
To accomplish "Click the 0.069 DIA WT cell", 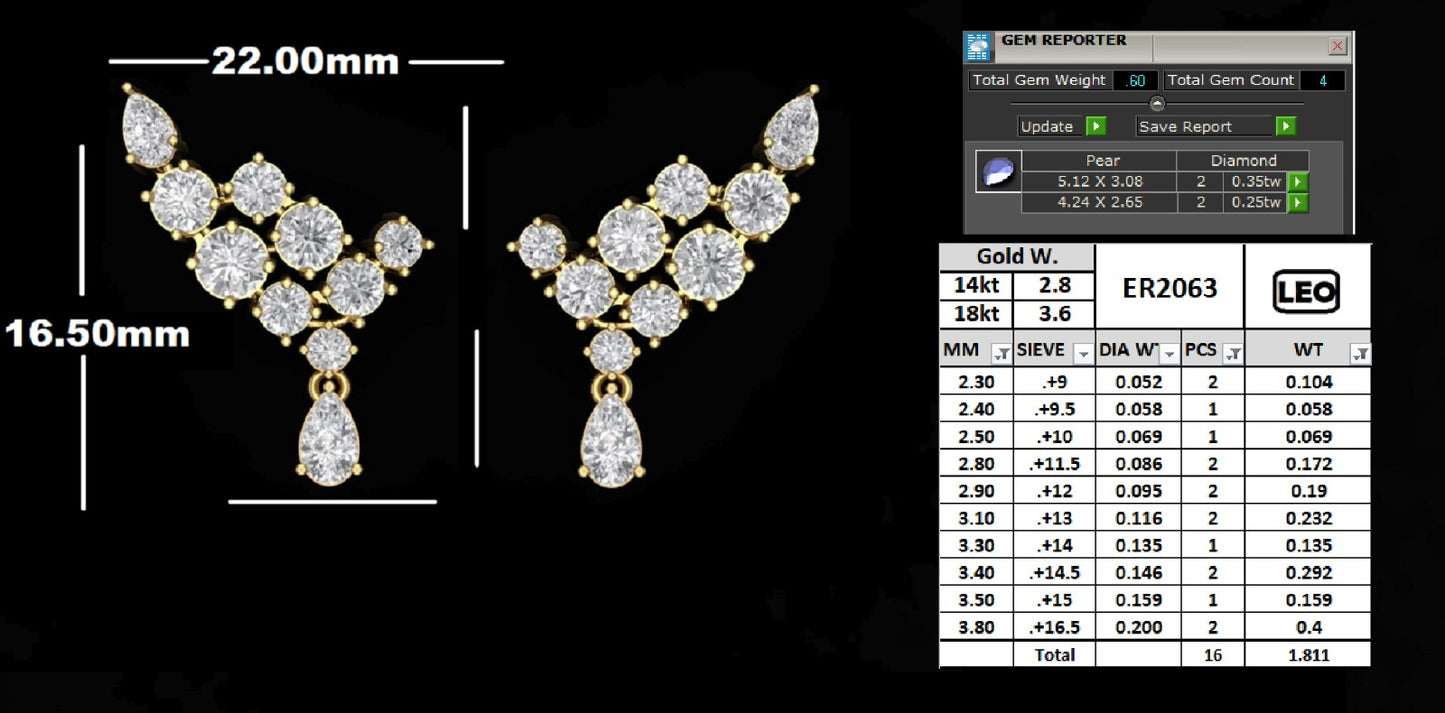I will pos(1139,436).
